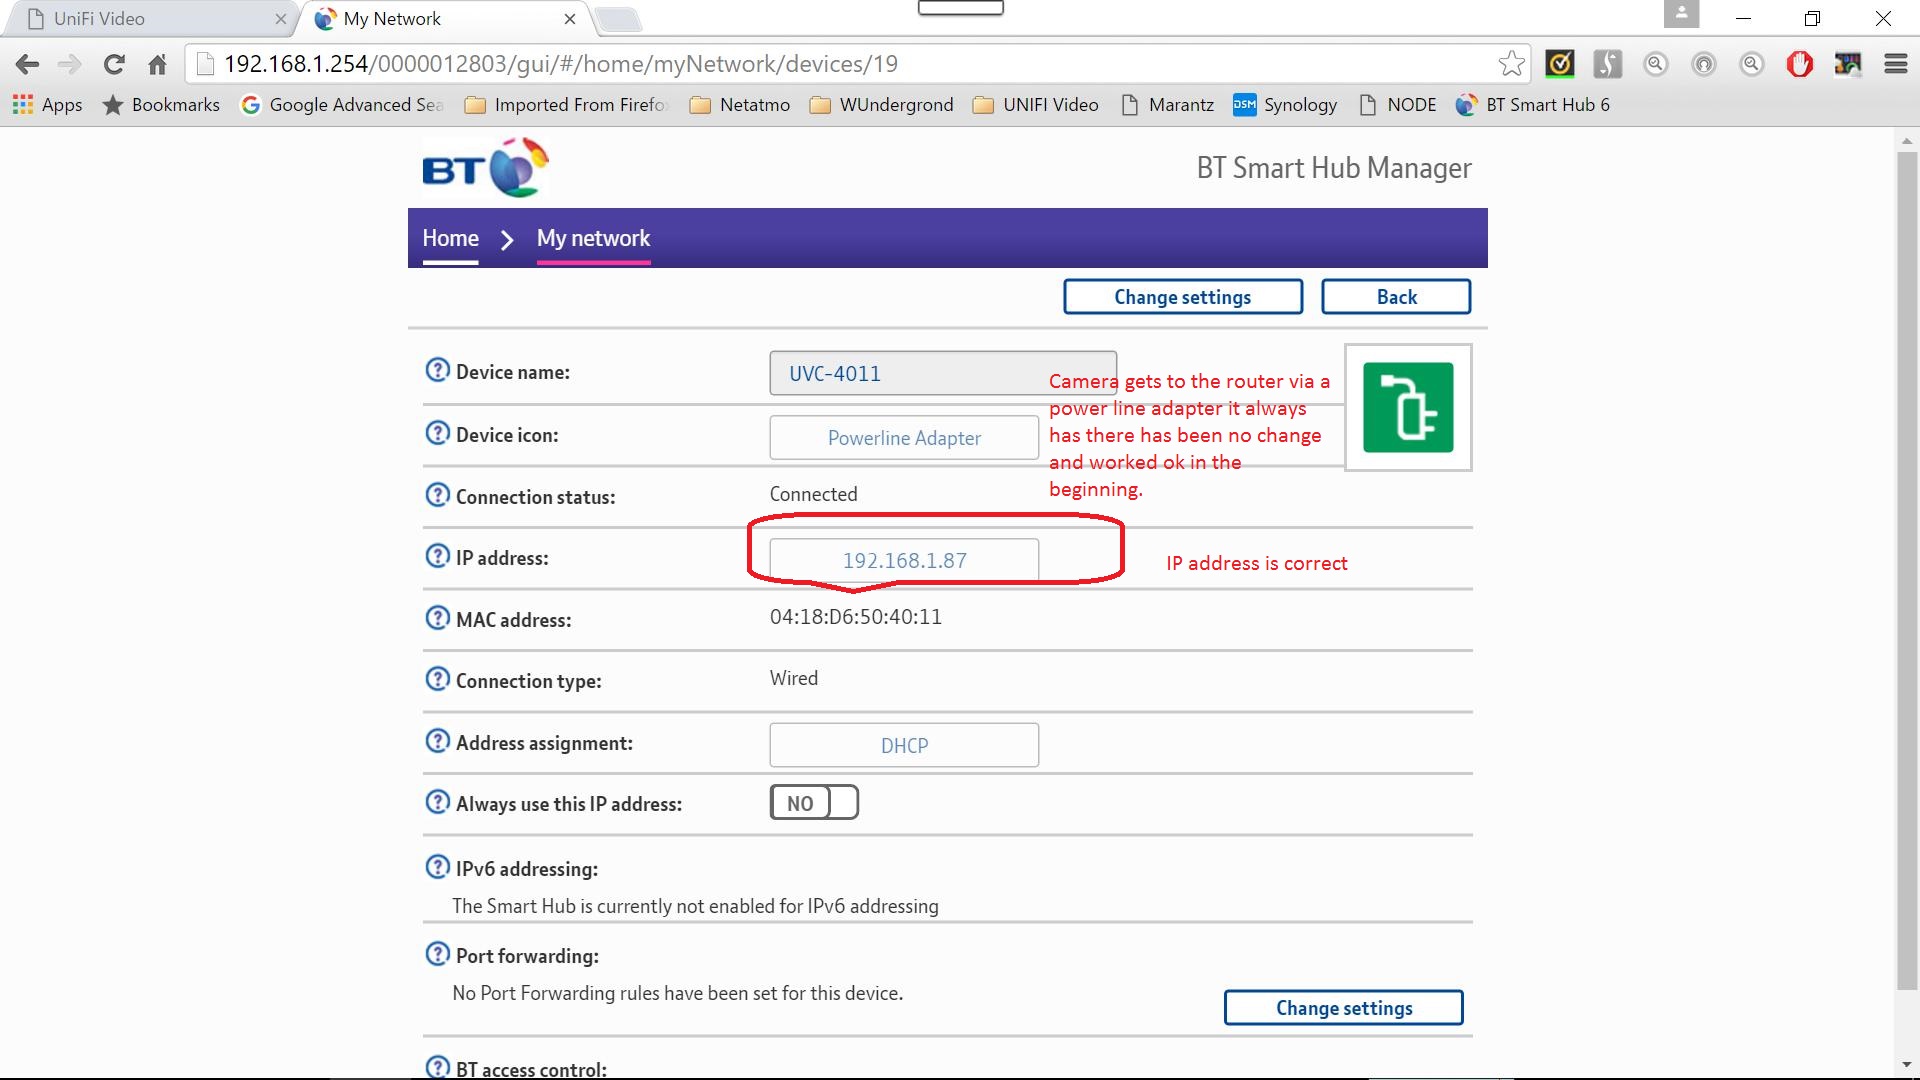
Task: Click the page vertical scrollbar
Action: pyautogui.click(x=1907, y=570)
